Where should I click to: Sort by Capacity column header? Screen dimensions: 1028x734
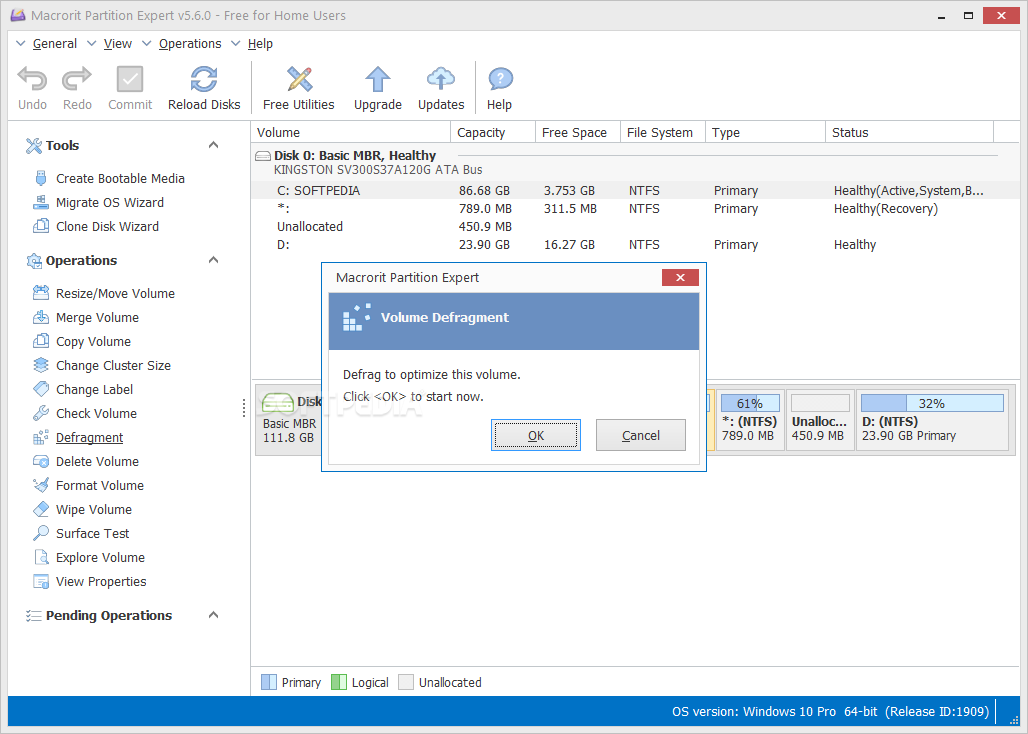click(x=492, y=132)
